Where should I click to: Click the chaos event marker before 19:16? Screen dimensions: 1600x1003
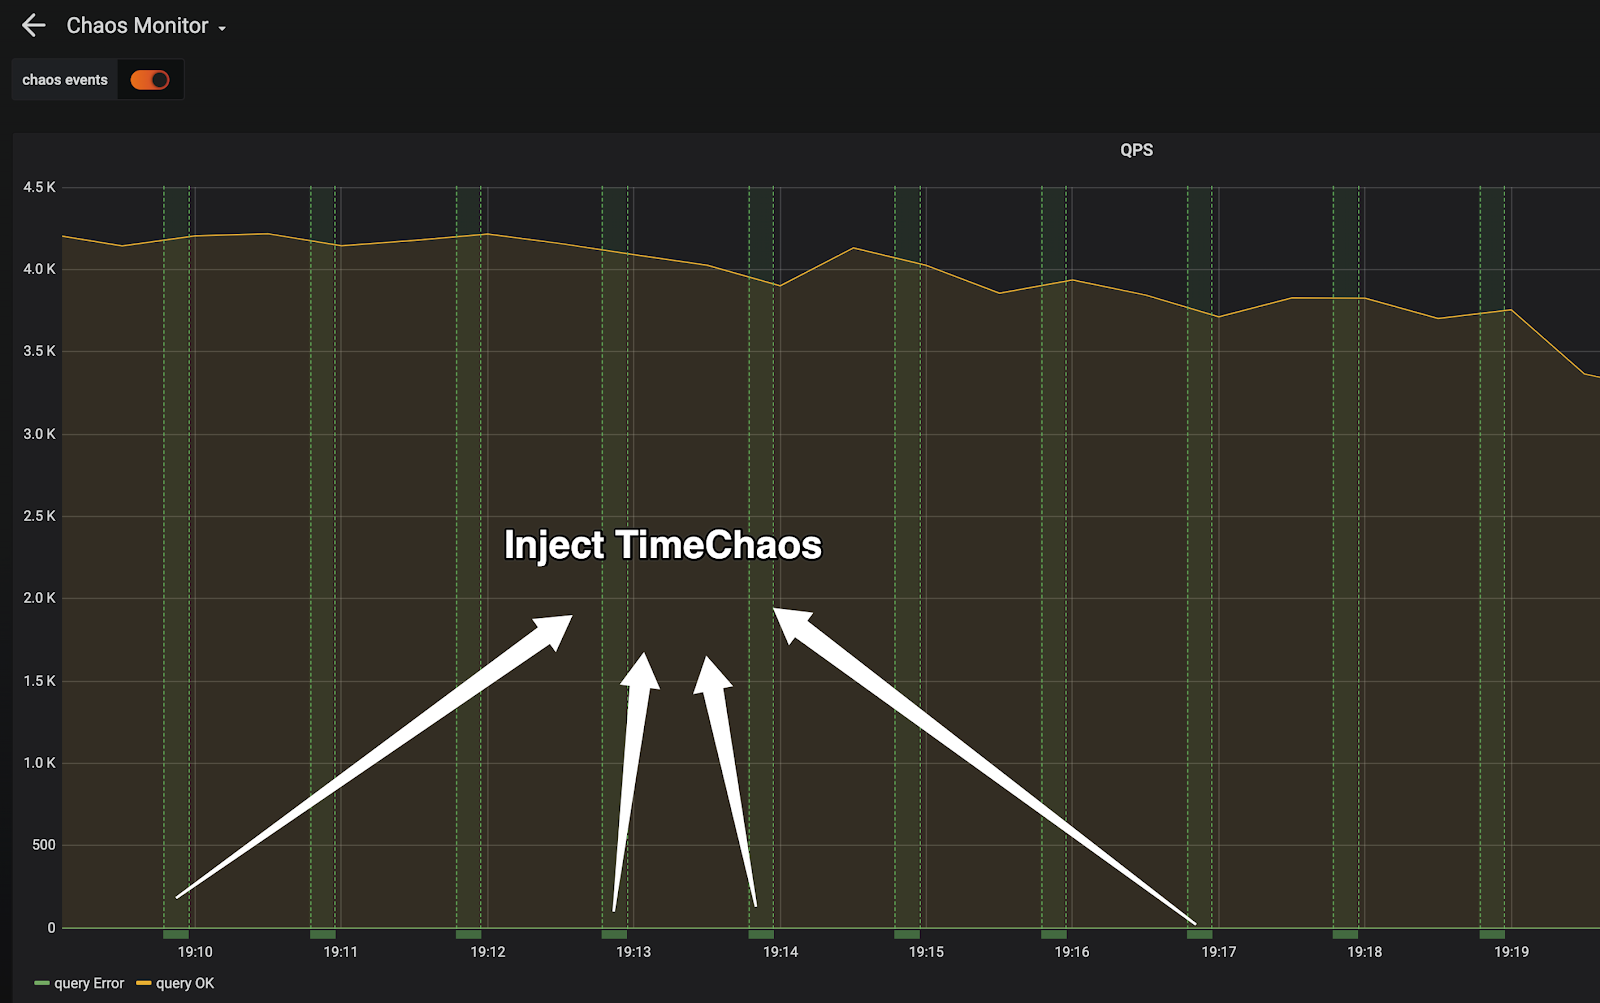[1054, 934]
